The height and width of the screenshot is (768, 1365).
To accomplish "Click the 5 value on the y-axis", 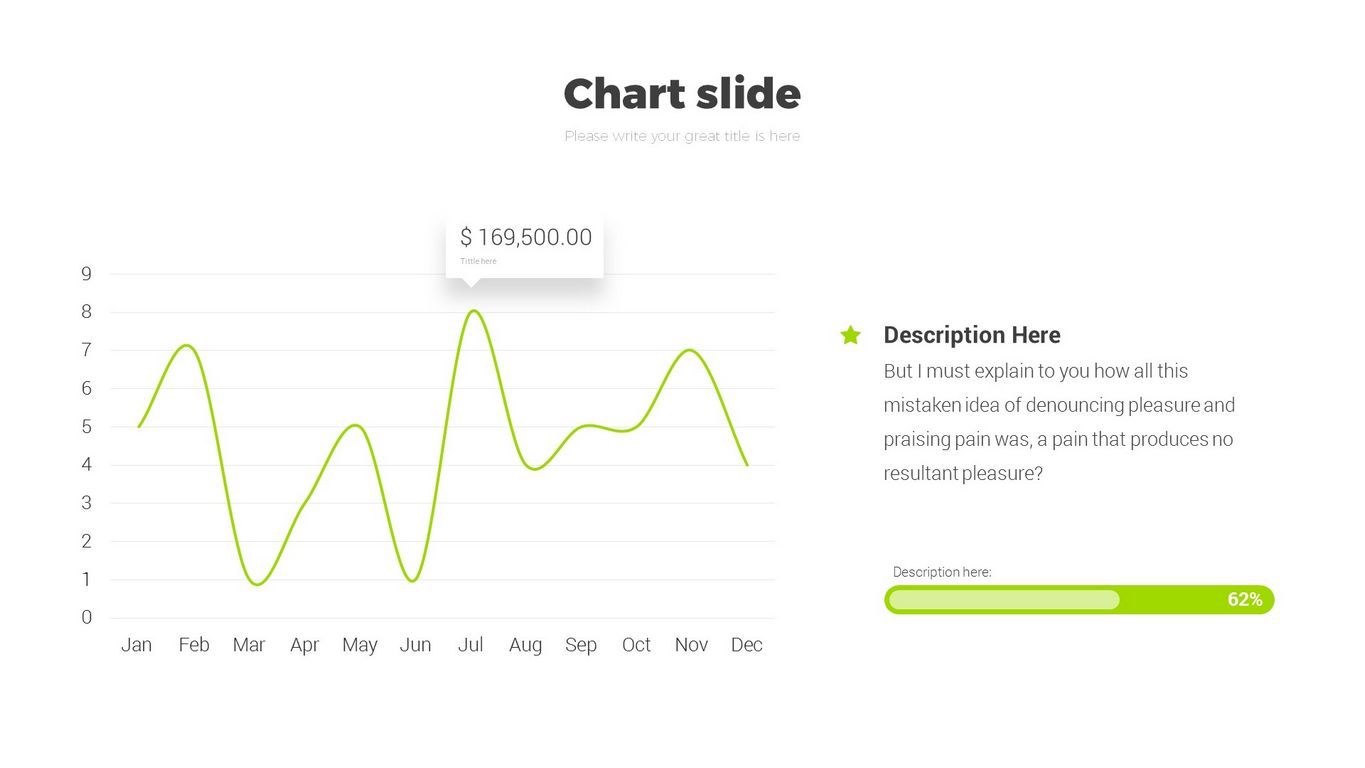I will 87,427.
